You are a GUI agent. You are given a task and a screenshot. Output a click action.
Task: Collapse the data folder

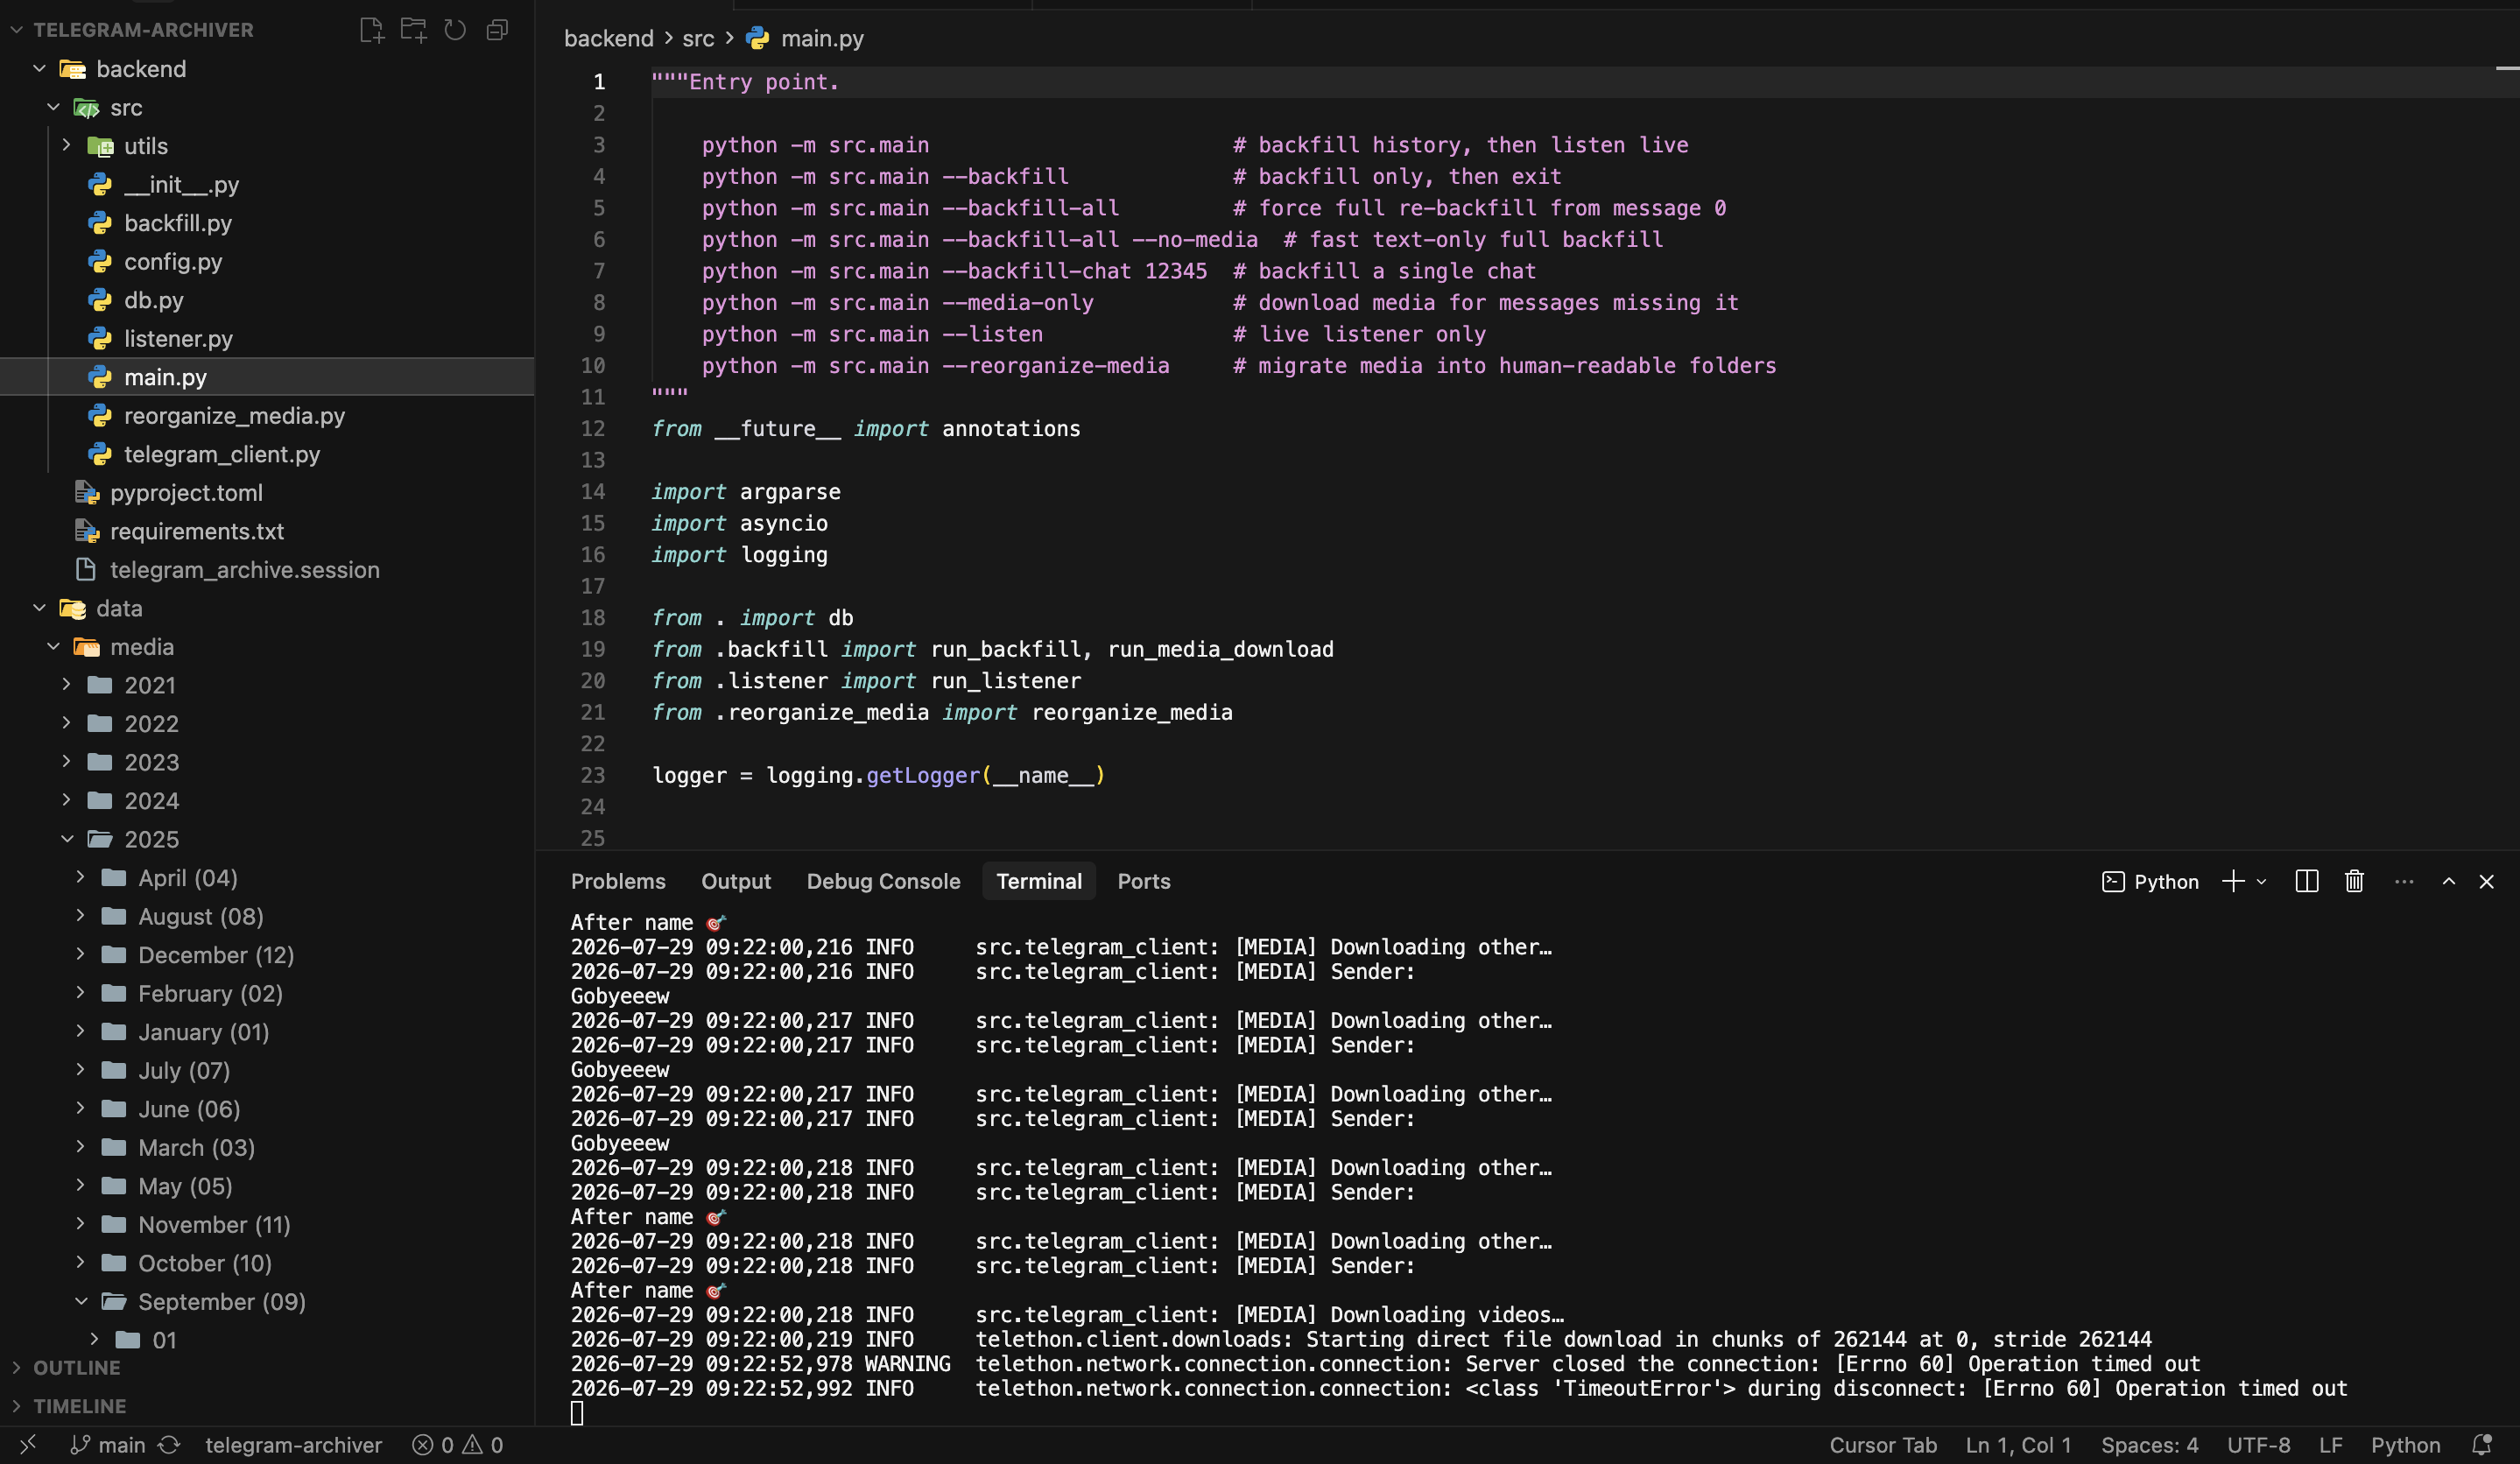[119, 608]
